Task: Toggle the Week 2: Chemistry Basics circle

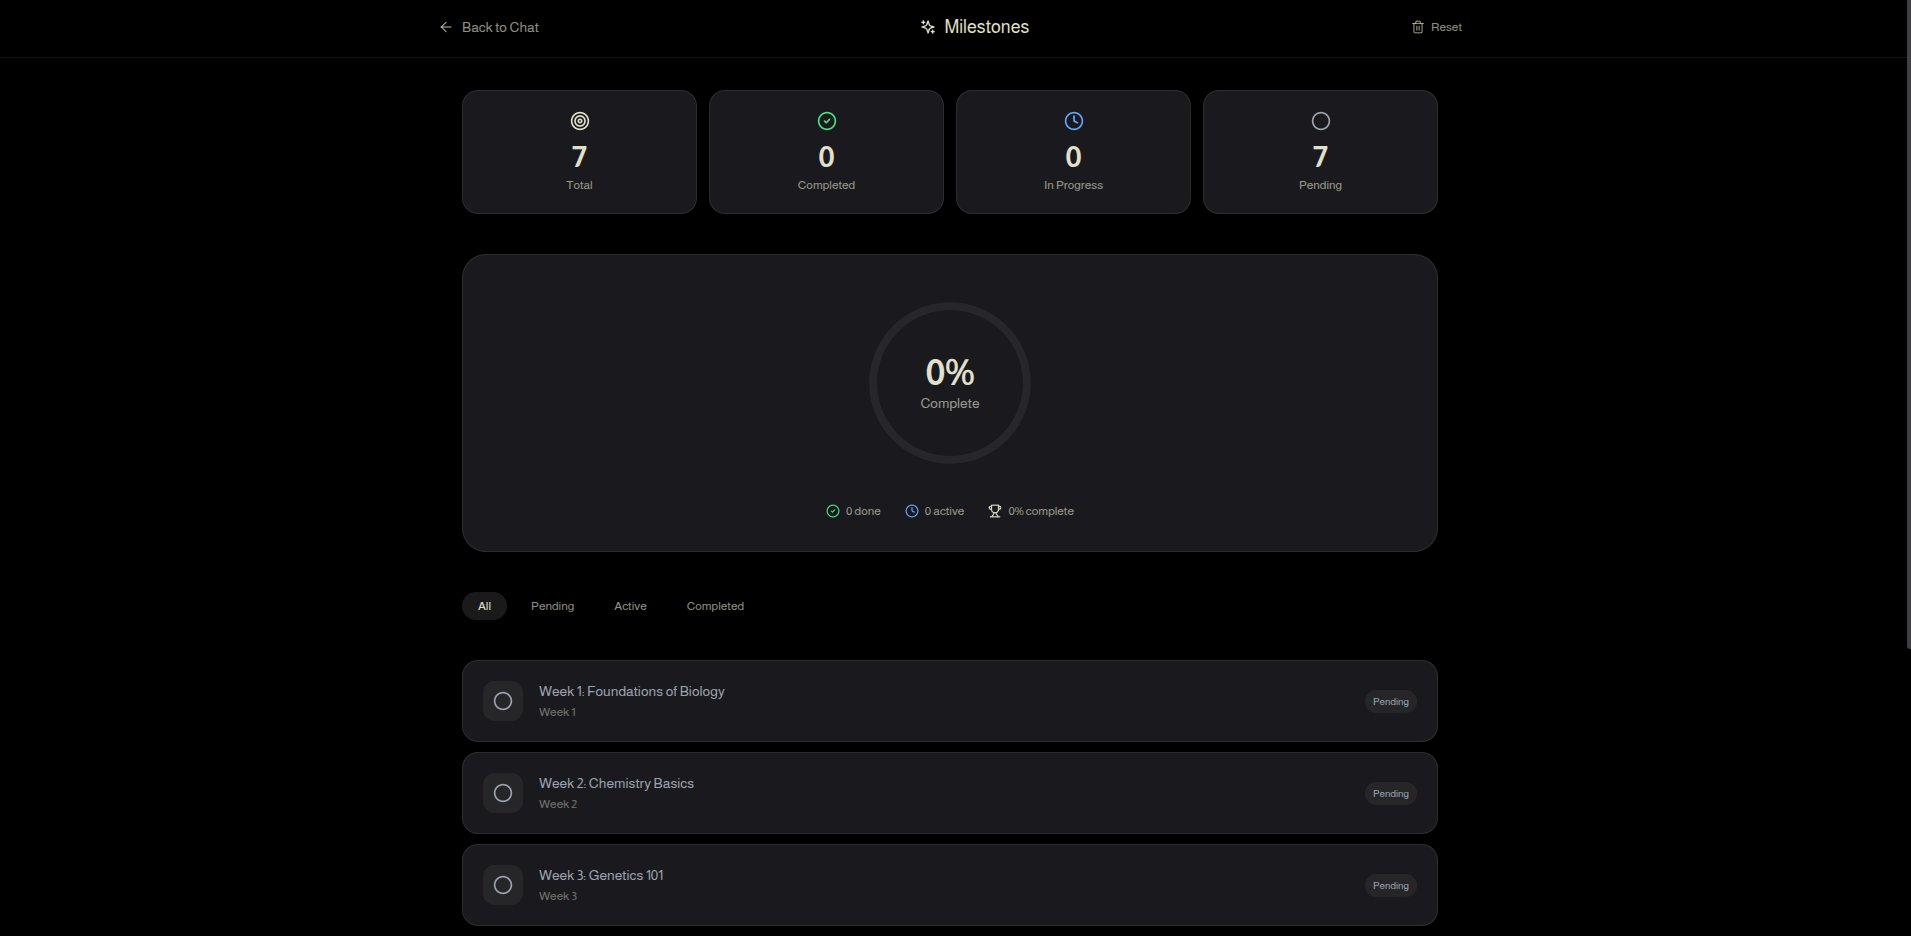Action: [x=503, y=793]
